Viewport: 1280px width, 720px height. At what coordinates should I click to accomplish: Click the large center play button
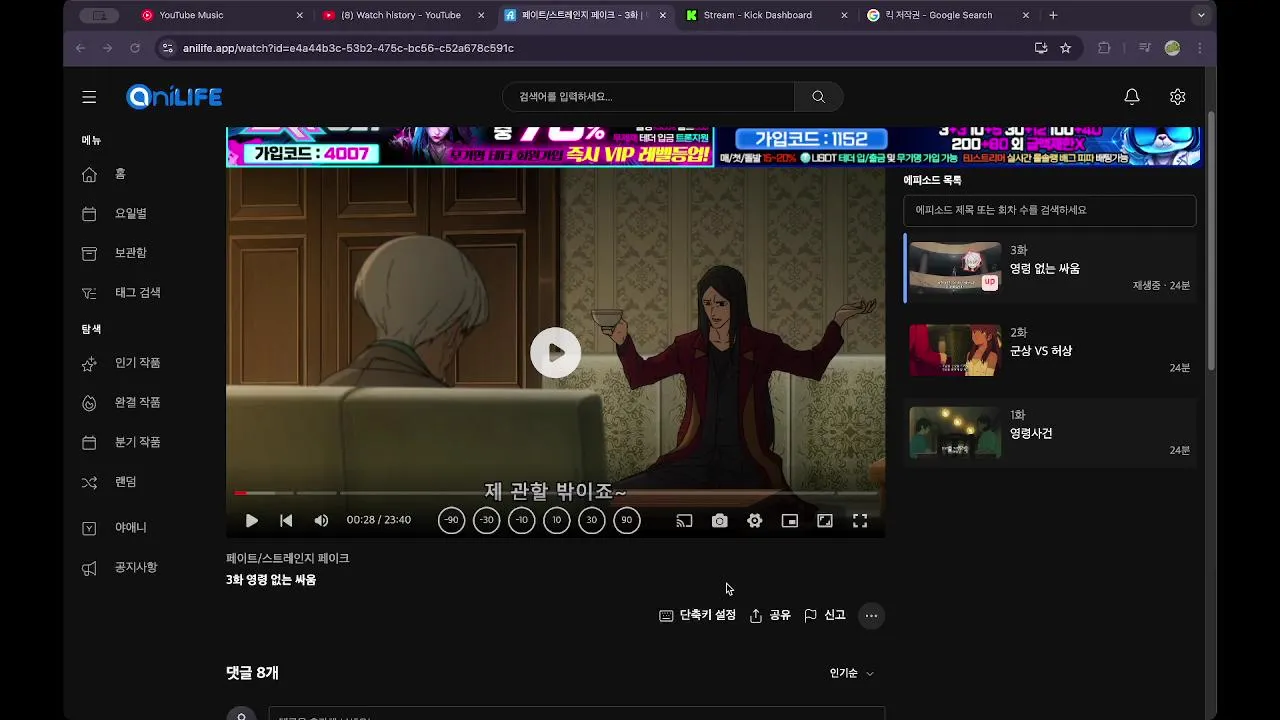point(555,352)
